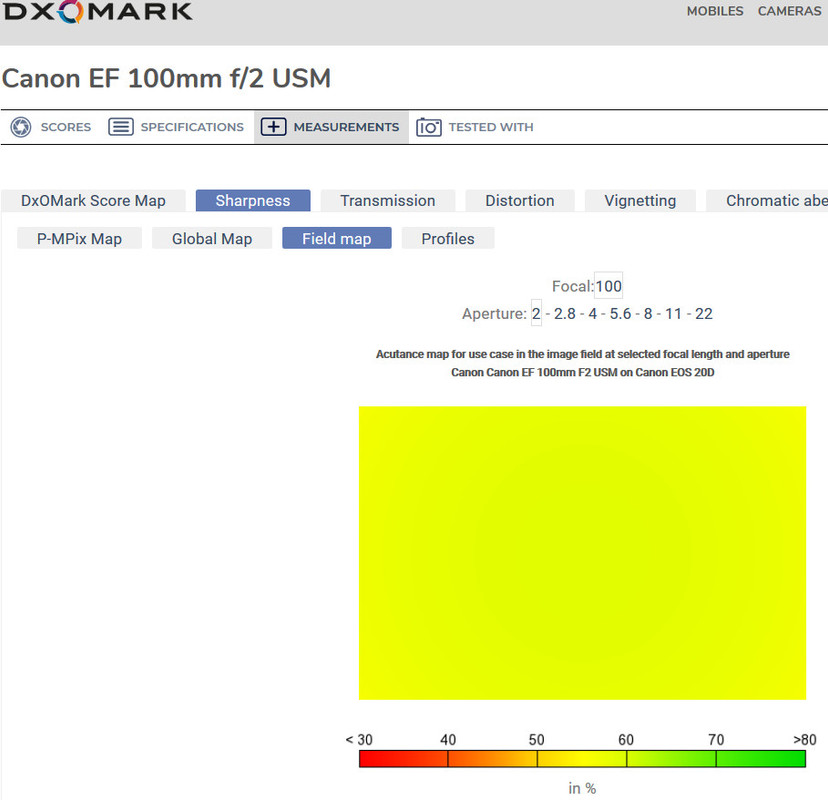Click the '>80' scale label

(x=805, y=739)
